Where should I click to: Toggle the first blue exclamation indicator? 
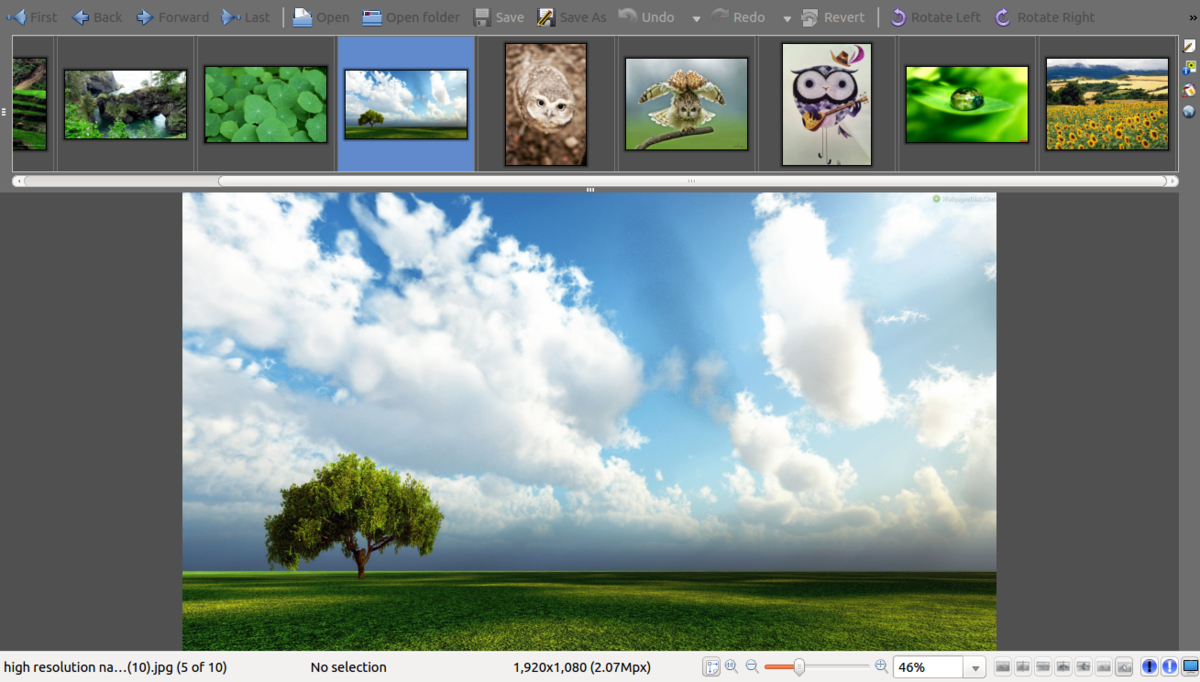[1149, 667]
